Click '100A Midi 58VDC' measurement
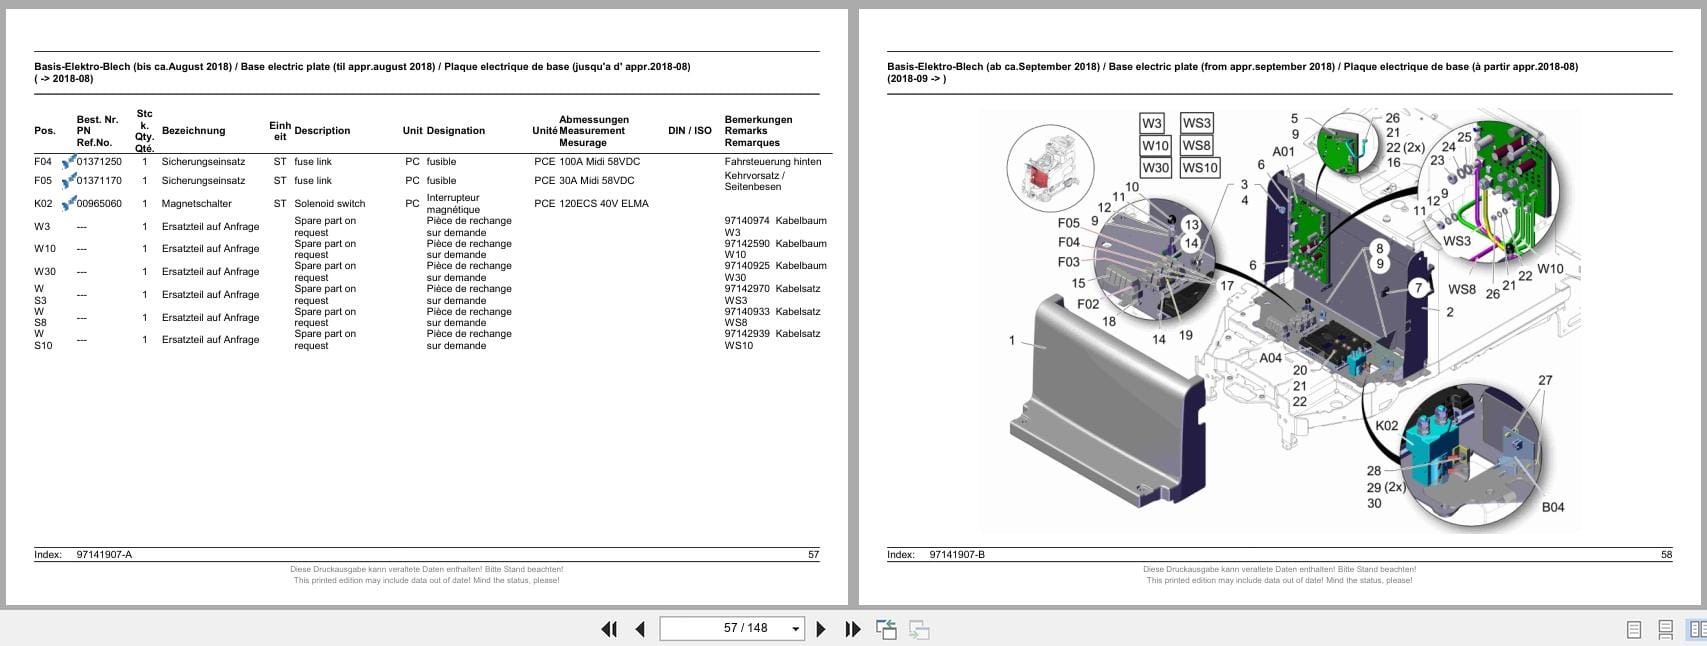Image resolution: width=1707 pixels, height=646 pixels. pos(600,162)
